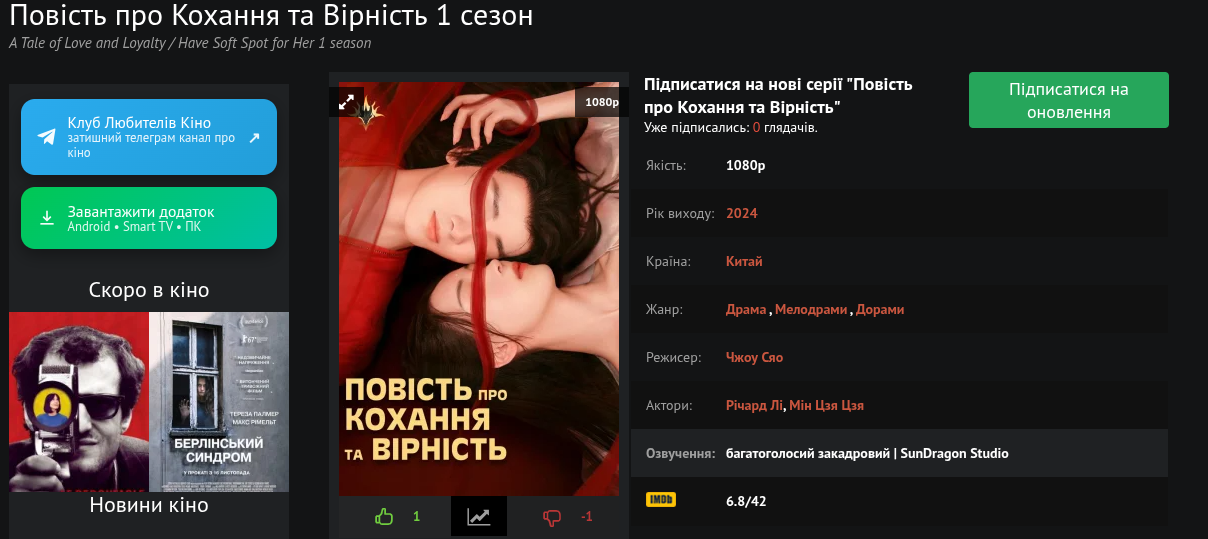Image resolution: width=1208 pixels, height=539 pixels.
Task: Open actor Мін Цзя Цзя link
Action: point(826,405)
